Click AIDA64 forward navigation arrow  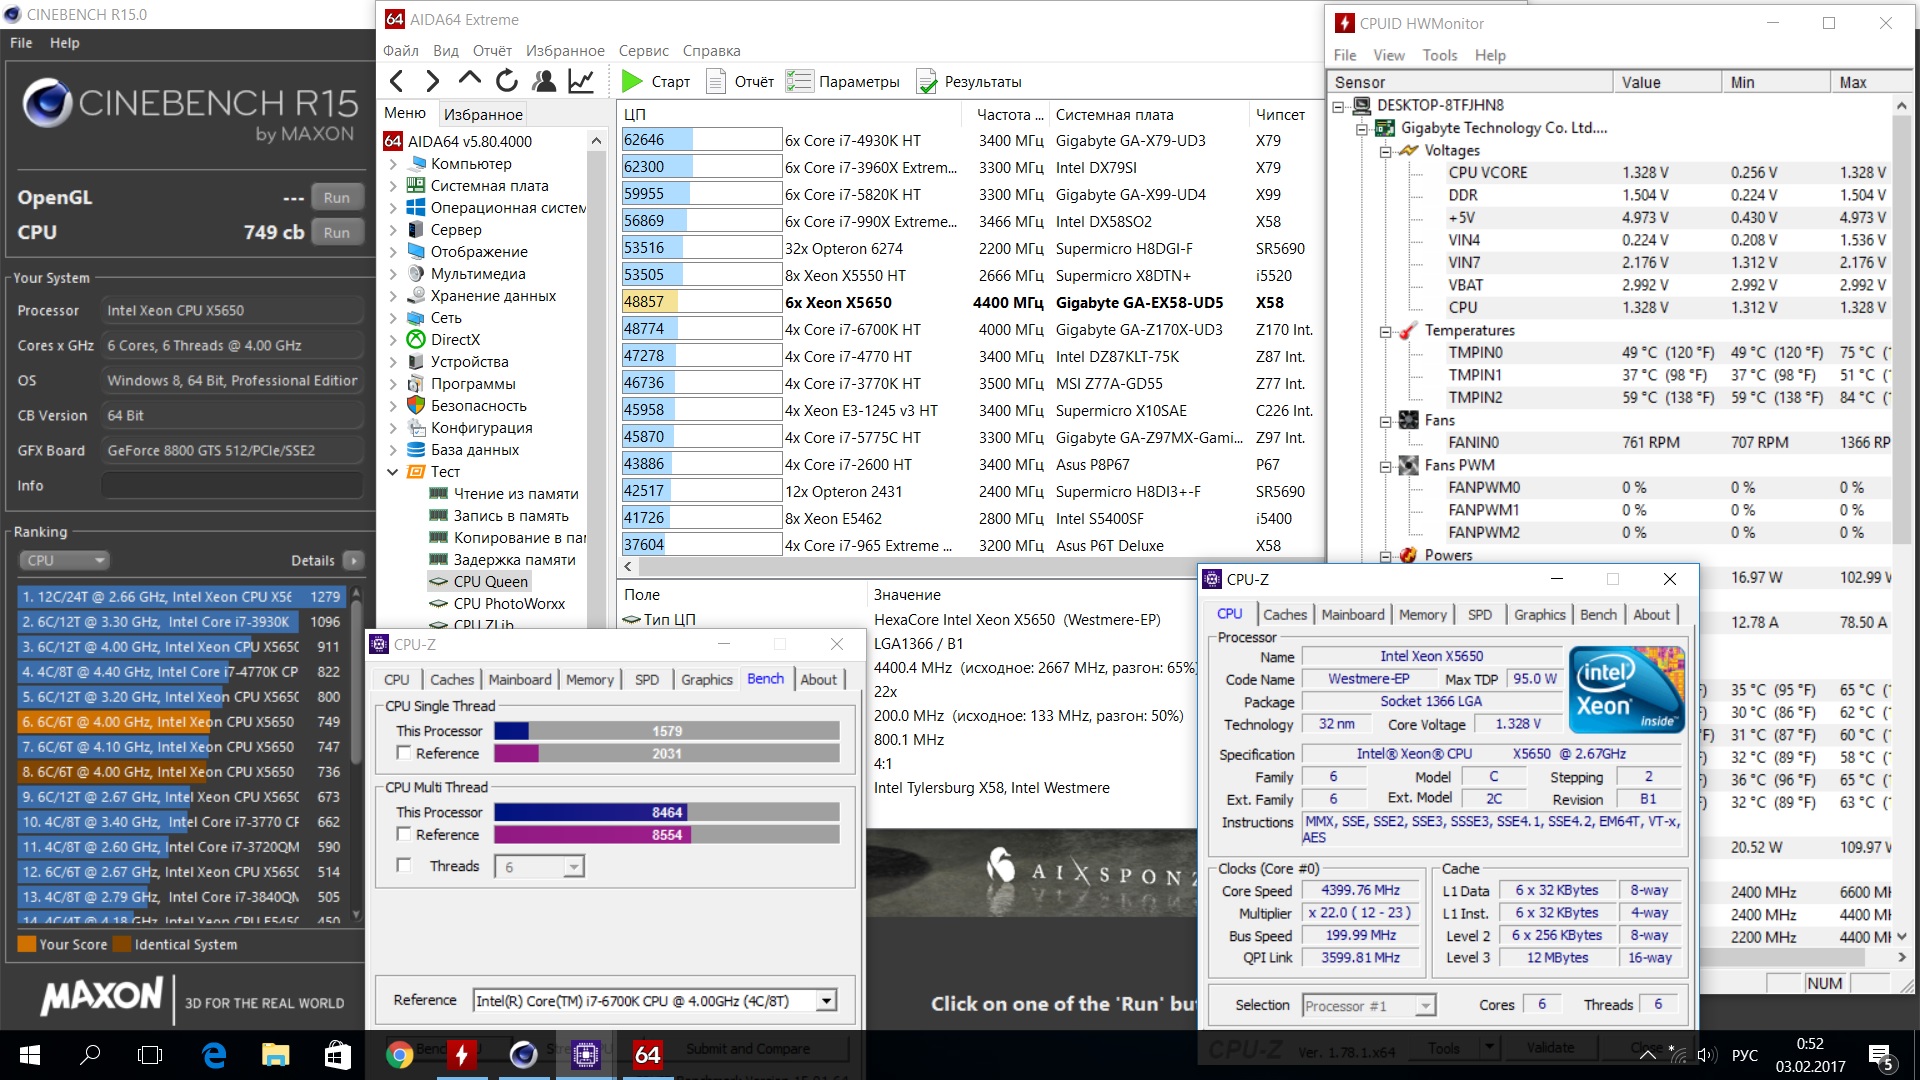click(432, 81)
